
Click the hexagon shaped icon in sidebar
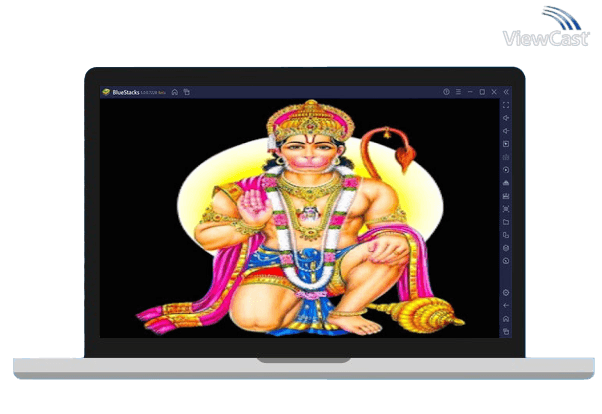506,248
